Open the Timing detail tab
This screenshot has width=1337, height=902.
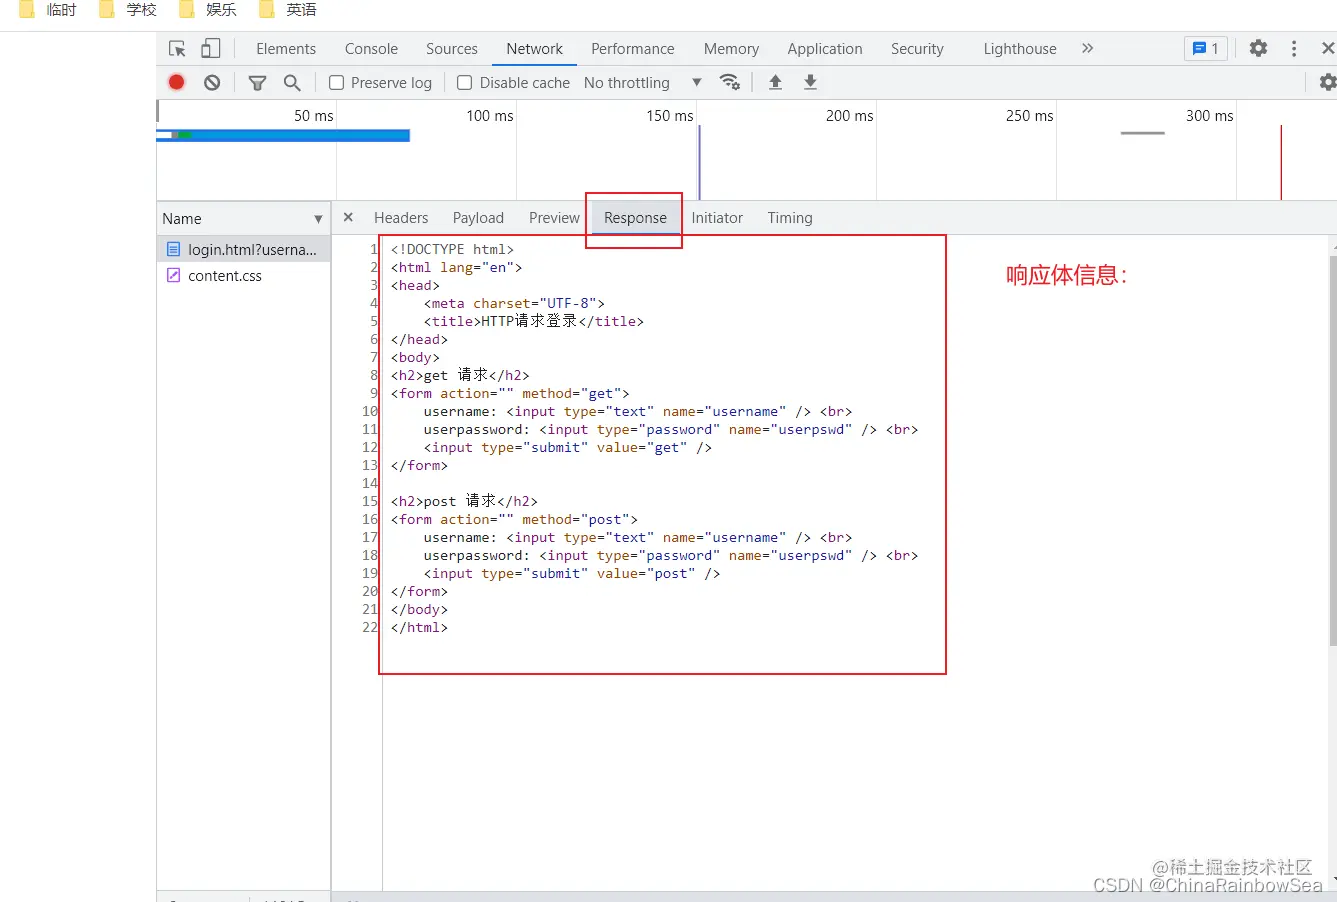click(790, 218)
